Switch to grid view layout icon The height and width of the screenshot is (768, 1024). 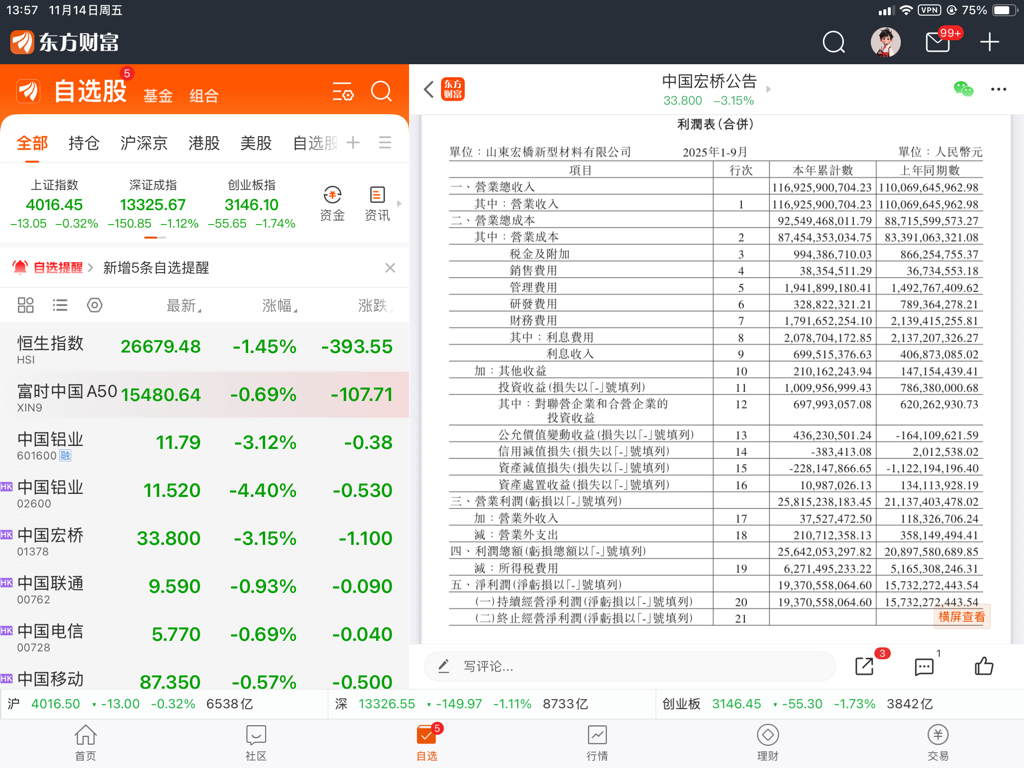25,305
